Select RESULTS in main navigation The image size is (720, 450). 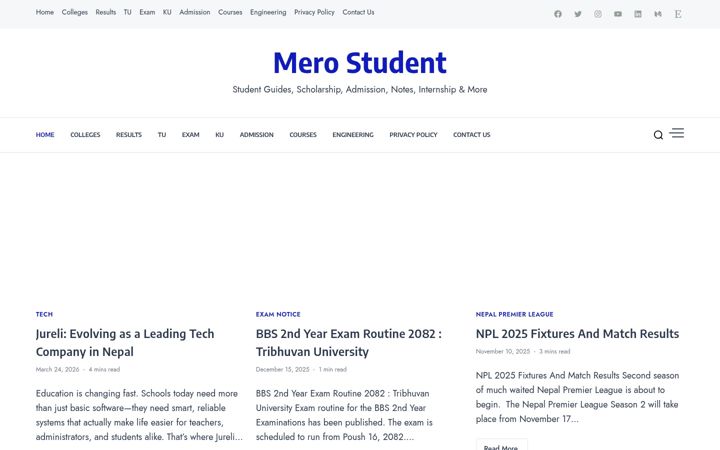(x=129, y=135)
